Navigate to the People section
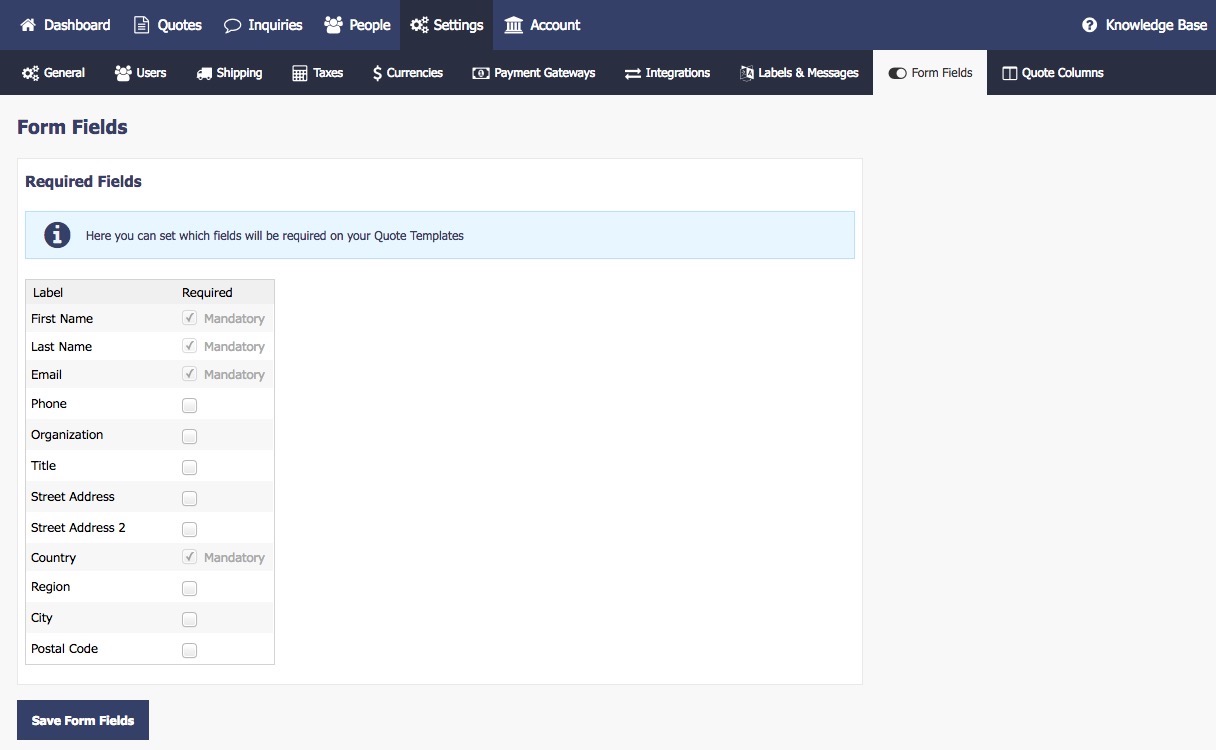This screenshot has width=1216, height=750. tap(357, 25)
